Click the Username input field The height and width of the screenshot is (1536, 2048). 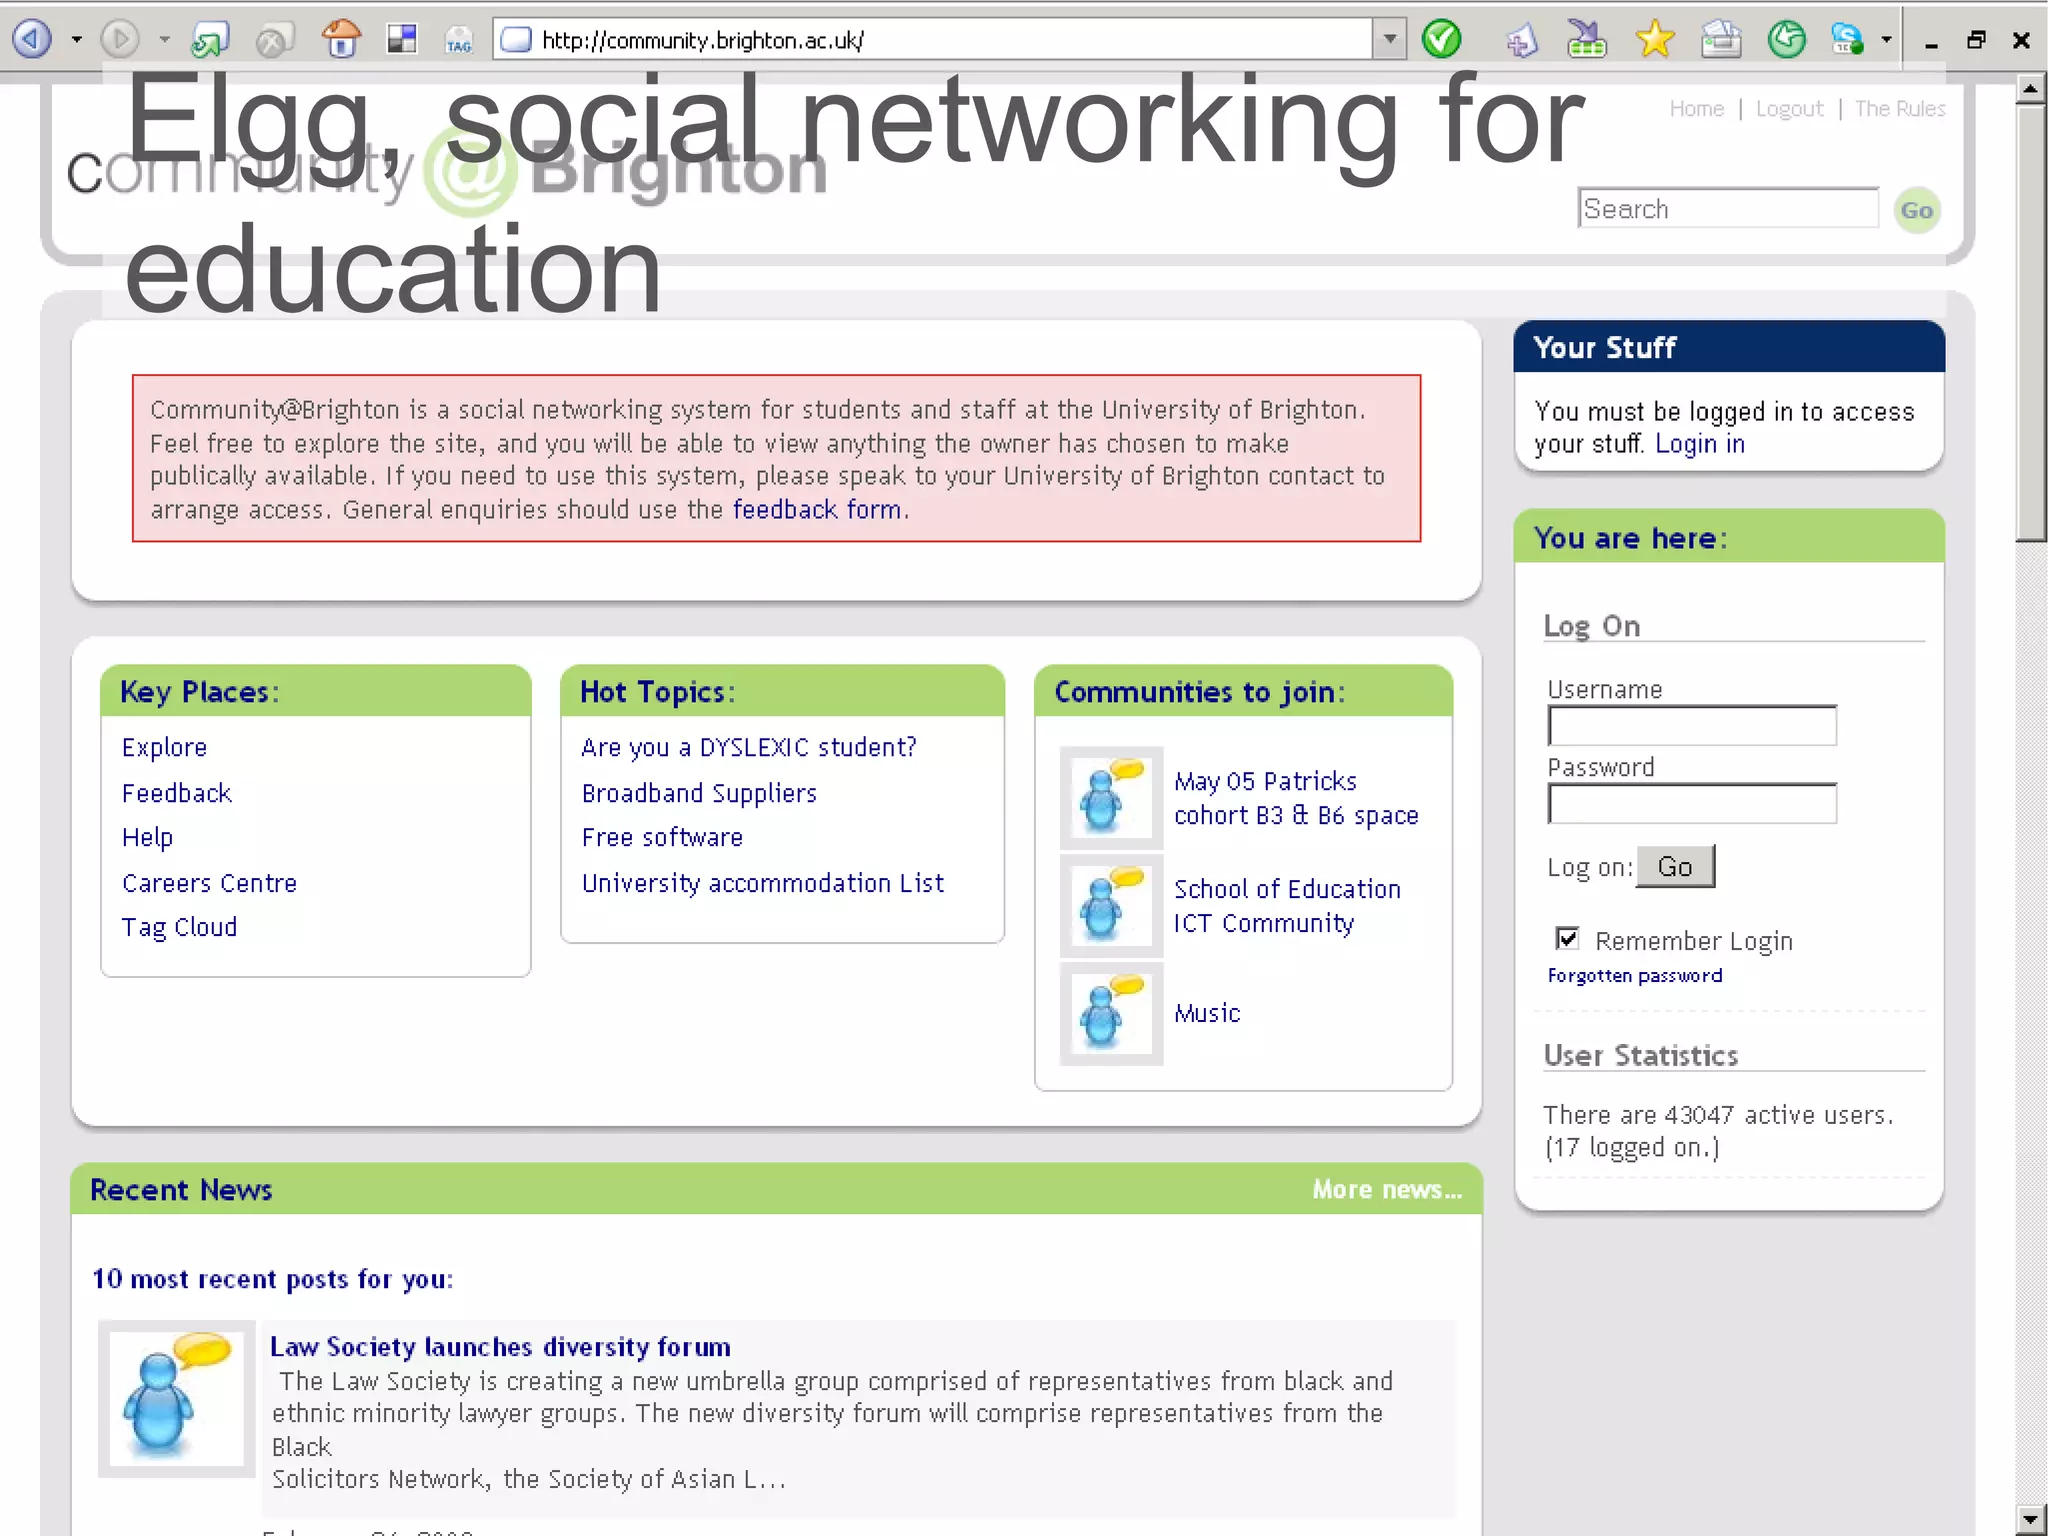[x=1691, y=726]
